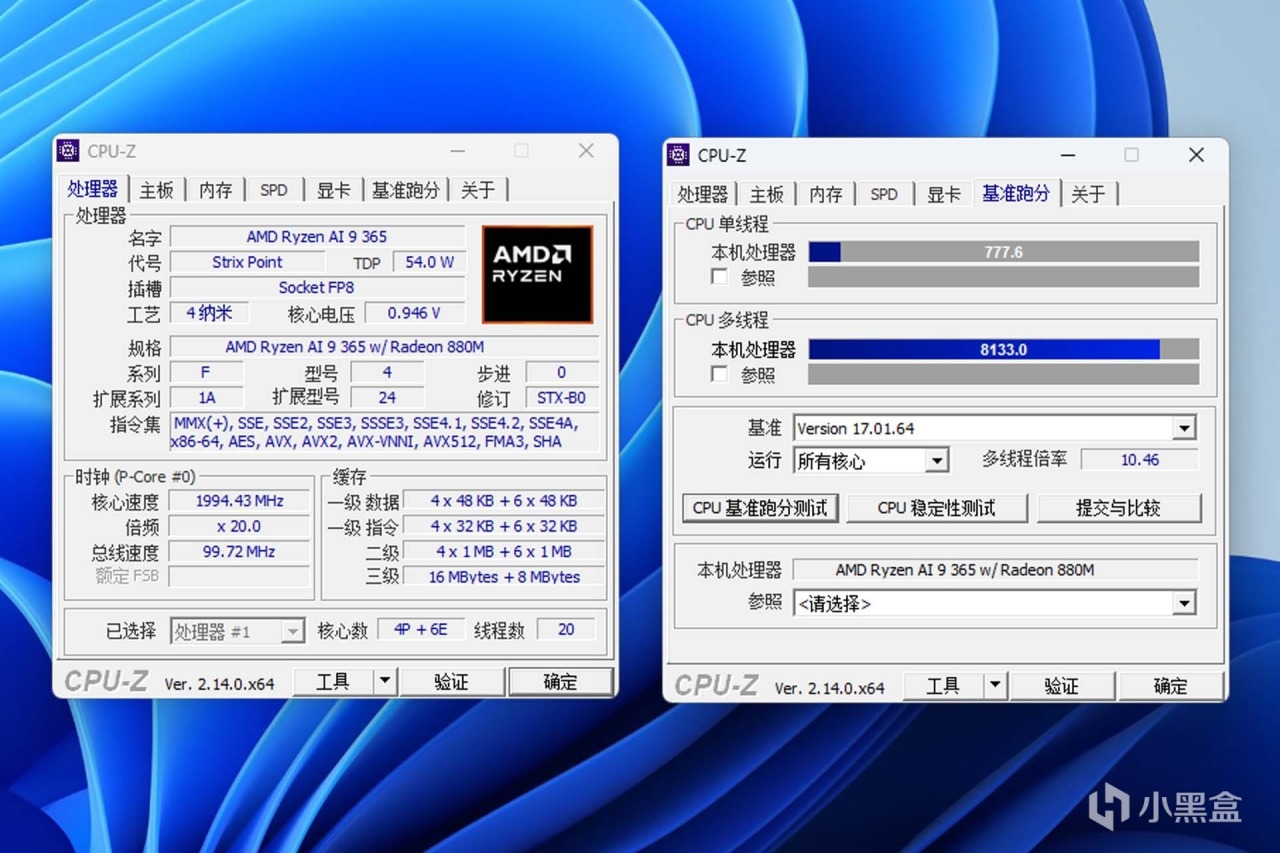Click 提交与比较 button
Screen dimensions: 1280x853
(x=1118, y=508)
